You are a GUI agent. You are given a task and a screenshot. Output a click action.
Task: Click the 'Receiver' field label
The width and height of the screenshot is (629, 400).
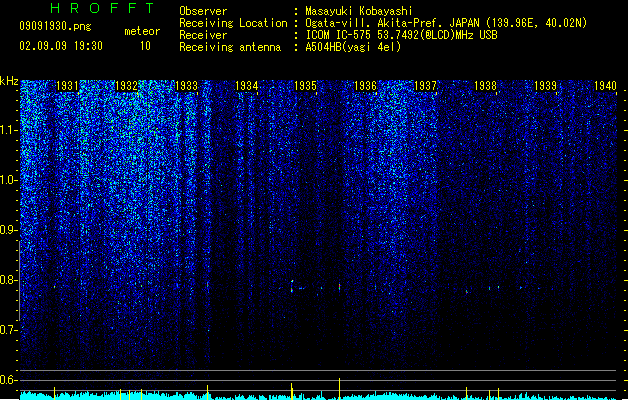point(203,35)
